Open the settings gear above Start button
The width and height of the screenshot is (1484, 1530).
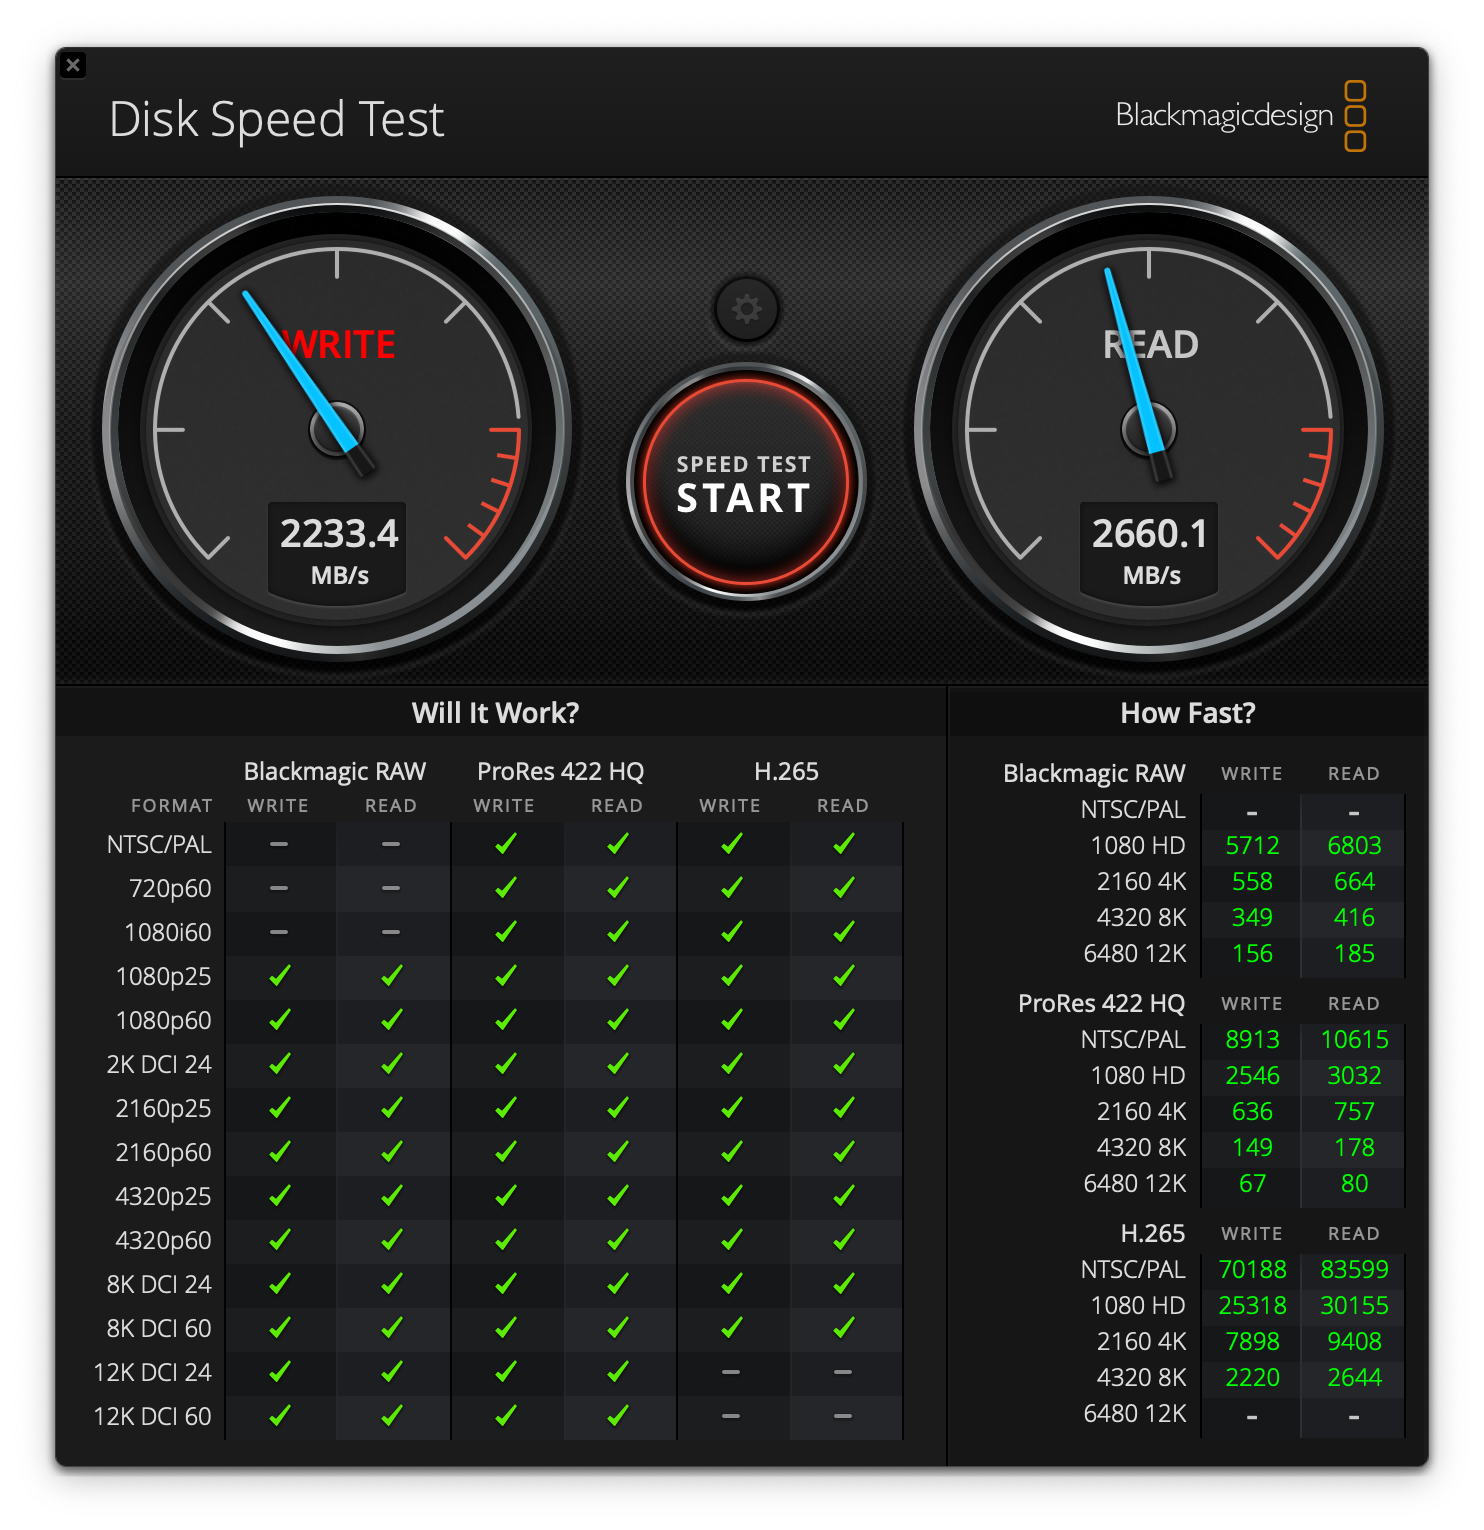pos(746,309)
